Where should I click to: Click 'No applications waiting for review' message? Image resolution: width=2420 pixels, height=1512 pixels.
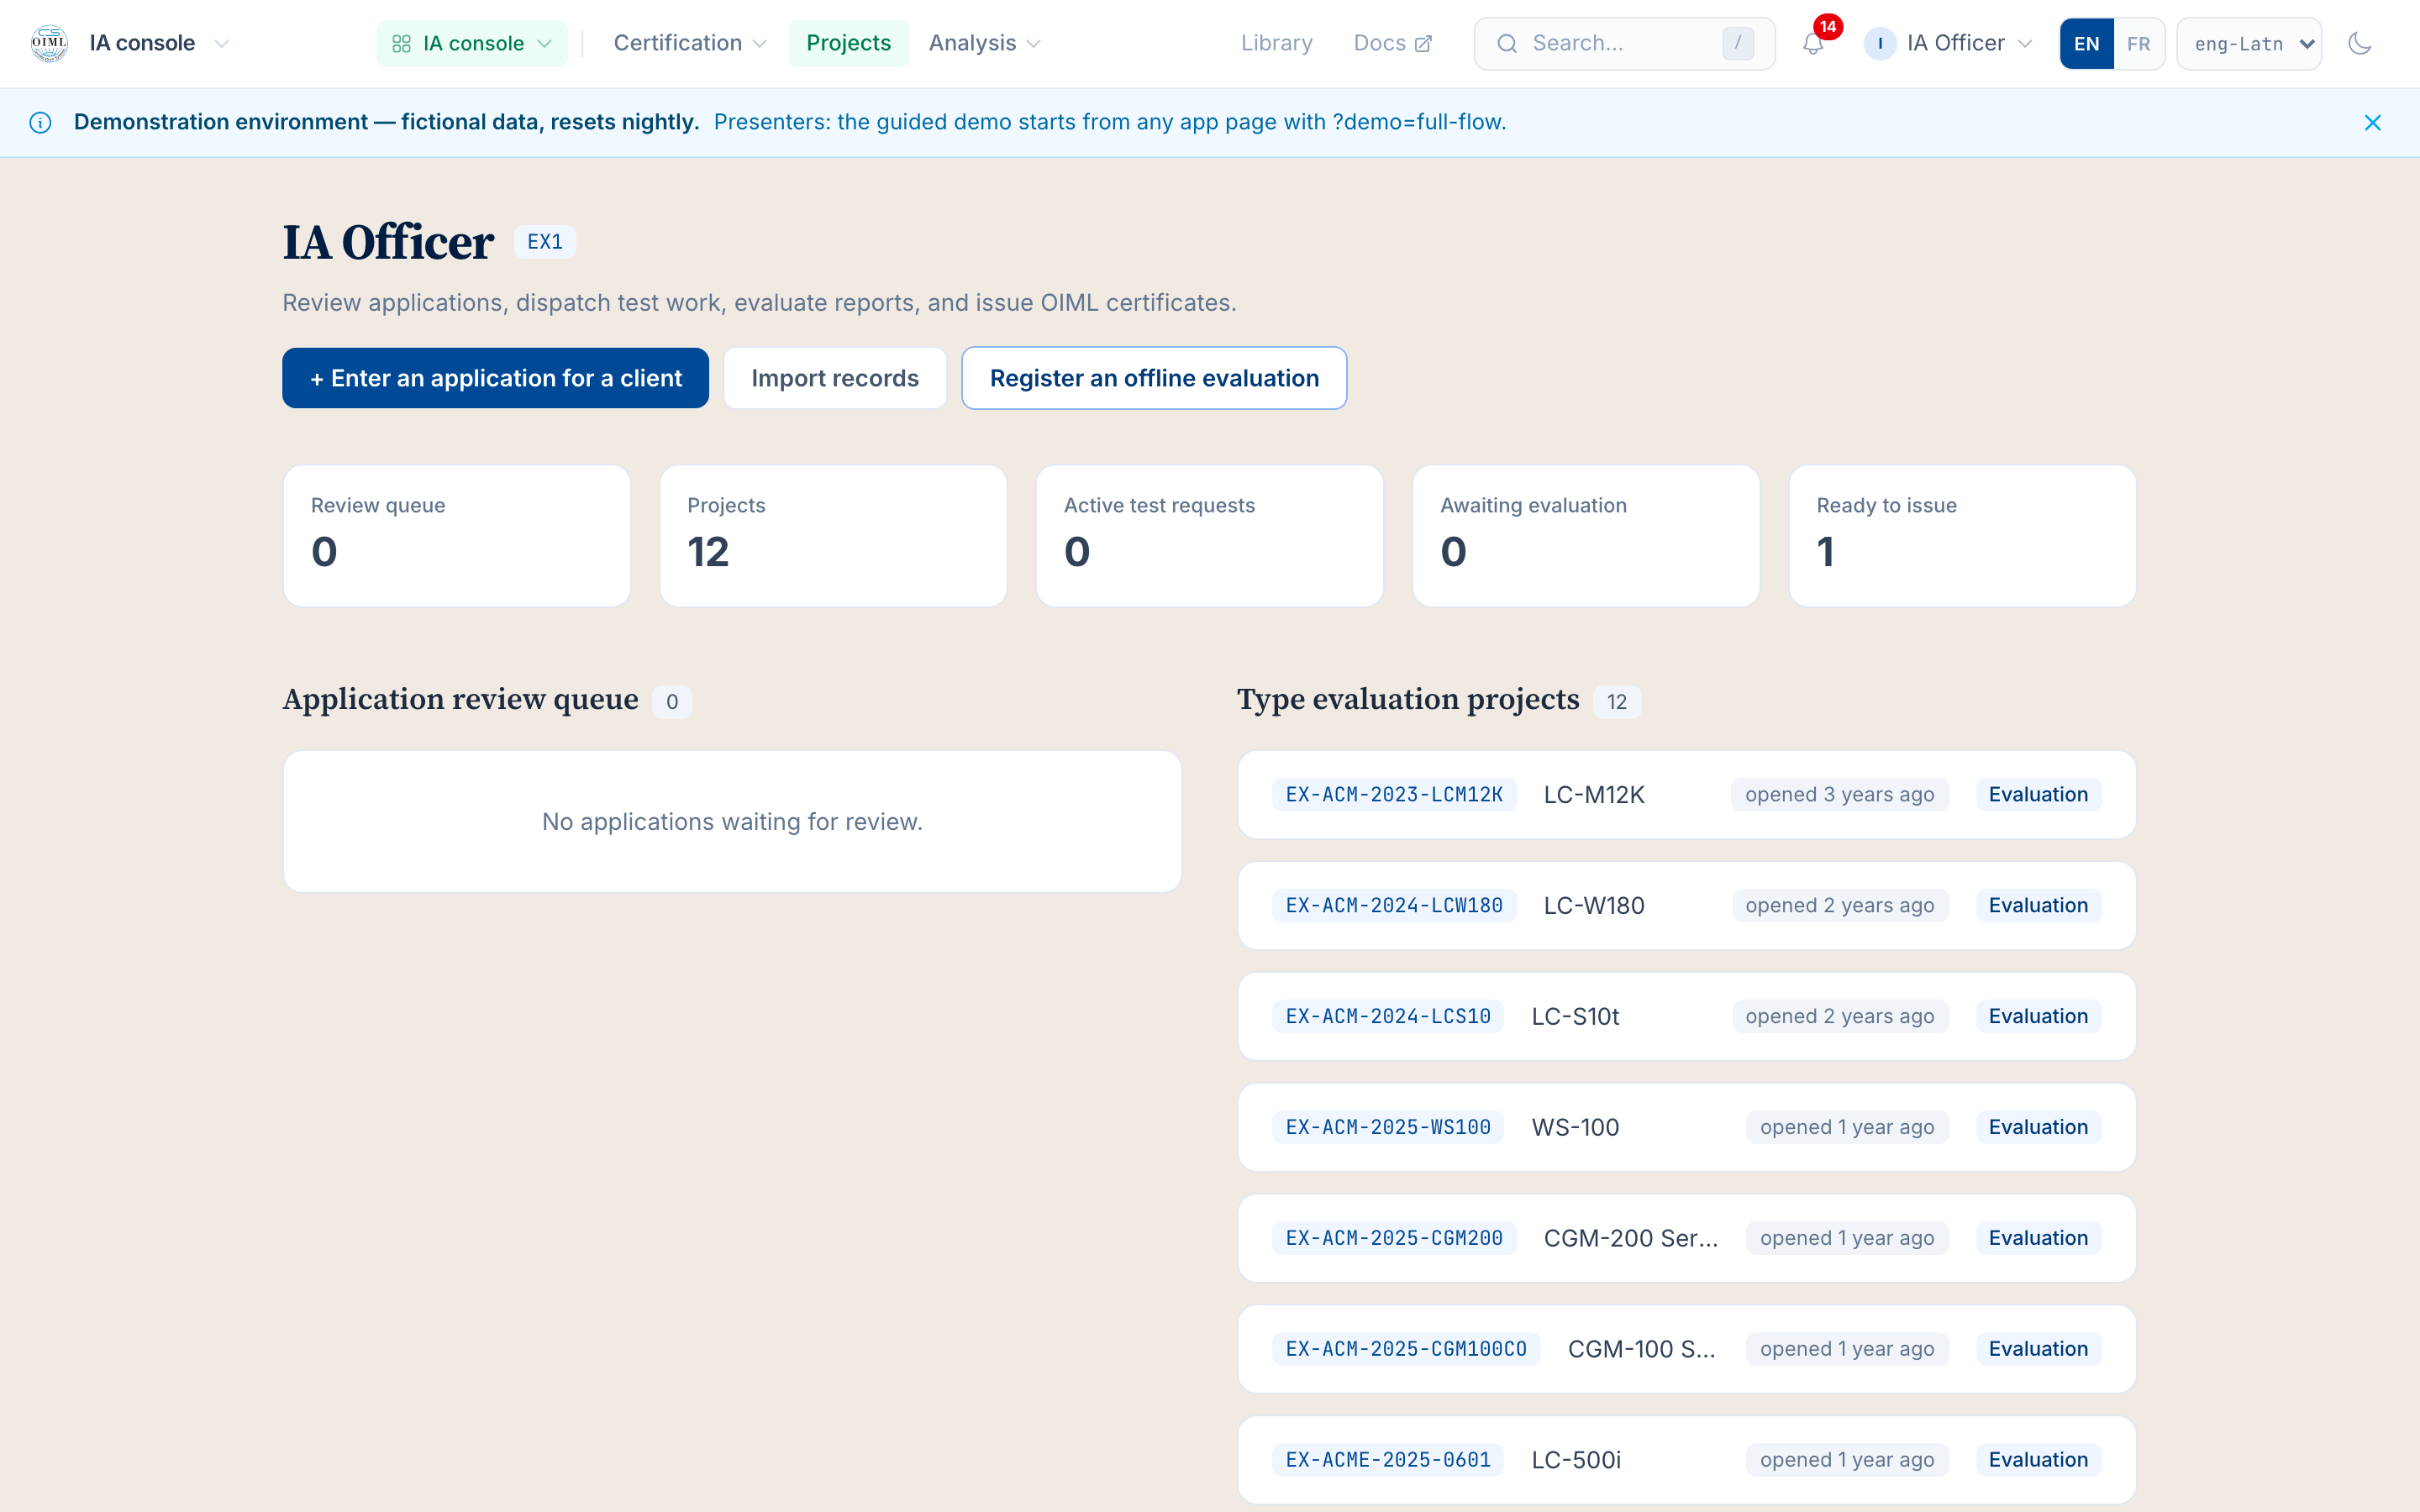732,822
